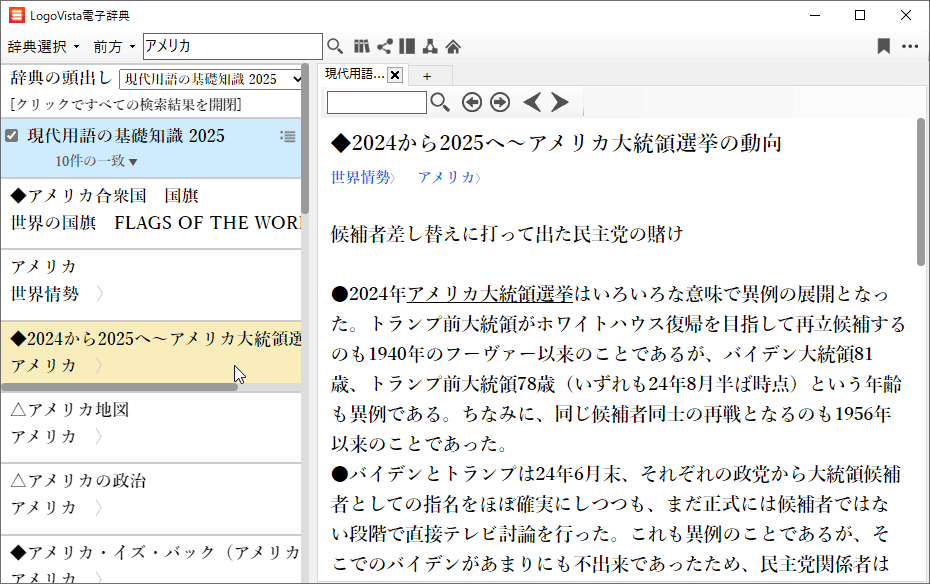Open the 前方 search mode dropdown
The image size is (930, 584).
pos(114,47)
